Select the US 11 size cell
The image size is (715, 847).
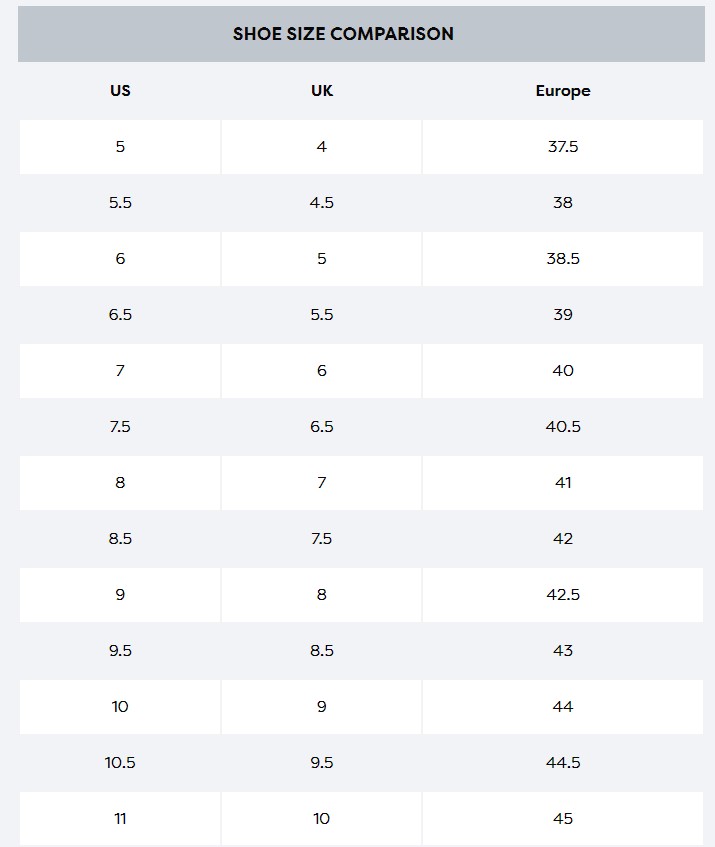click(x=120, y=819)
